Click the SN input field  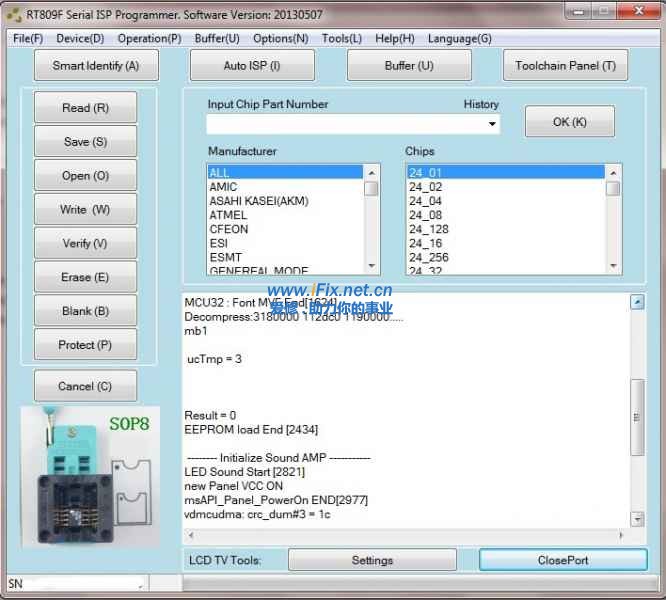[75, 584]
